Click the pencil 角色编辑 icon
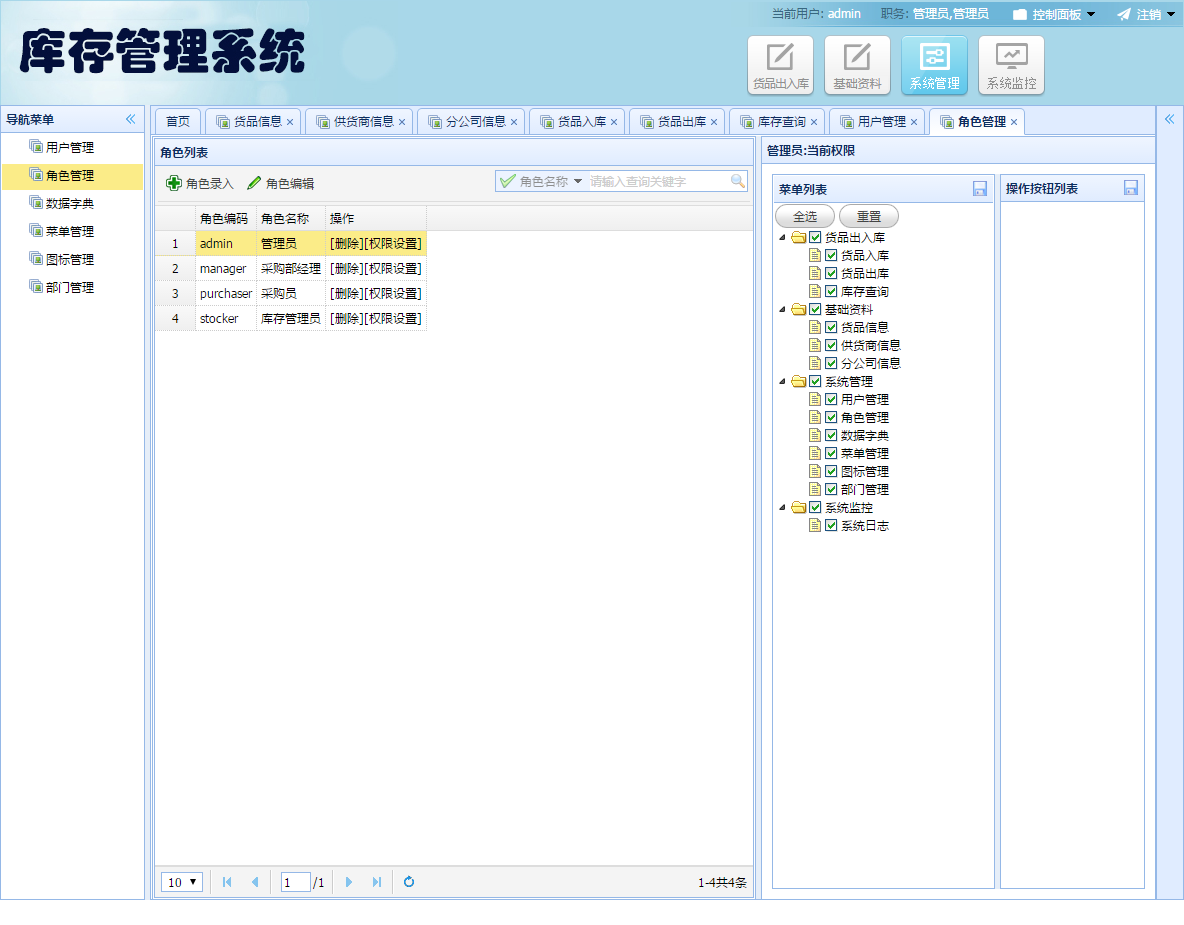Image resolution: width=1184 pixels, height=925 pixels. 254,183
